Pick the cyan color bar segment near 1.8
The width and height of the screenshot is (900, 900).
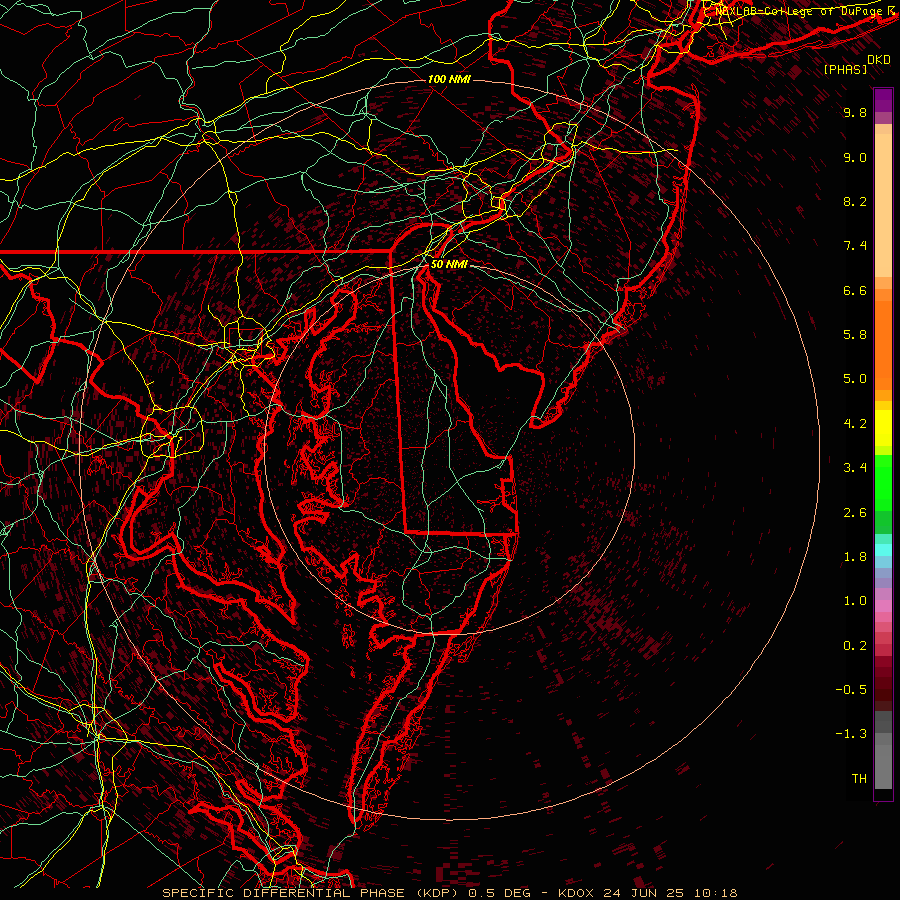(883, 550)
